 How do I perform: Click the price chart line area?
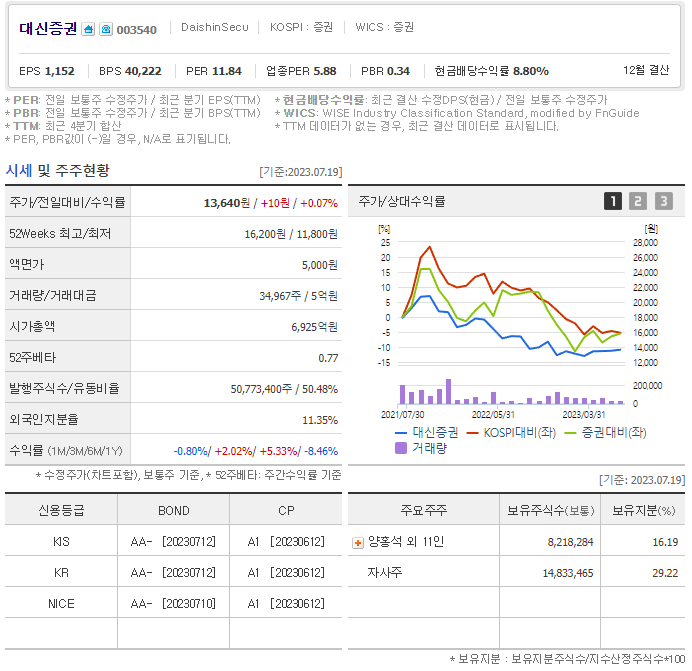pos(512,302)
